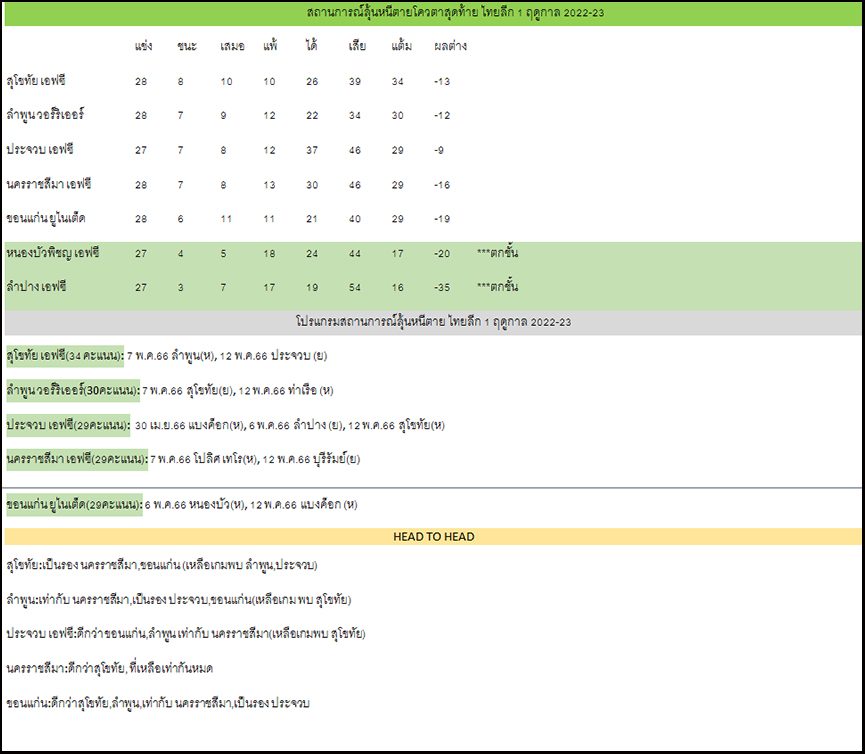
Task: Click the last head-to-head line for ขอนแก่น
Action: click(x=158, y=703)
